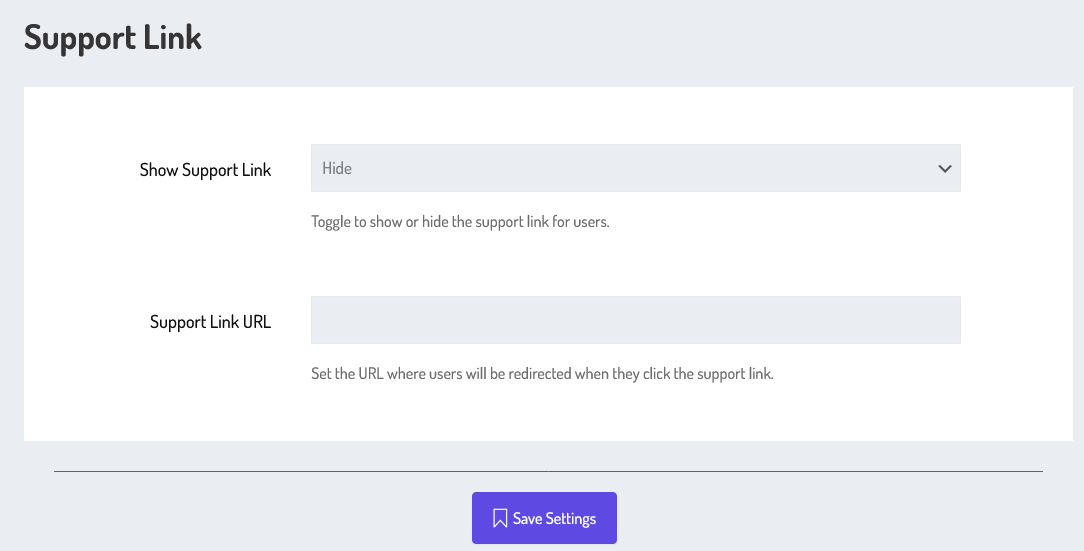Viewport: 1084px width, 551px height.
Task: Click the word 'Settings' on the purple button
Action: point(570,519)
